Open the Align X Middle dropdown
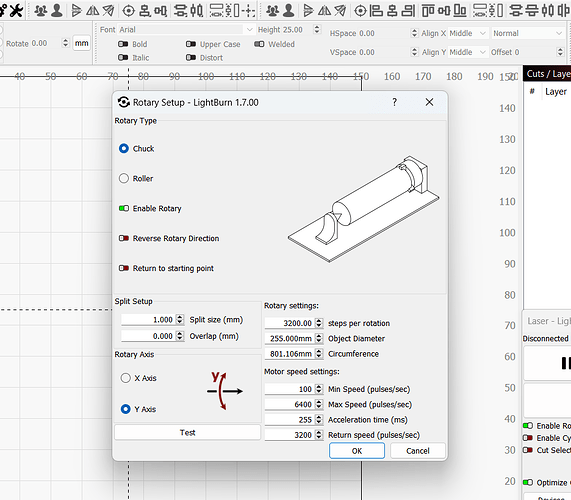The width and height of the screenshot is (571, 500). (x=467, y=33)
